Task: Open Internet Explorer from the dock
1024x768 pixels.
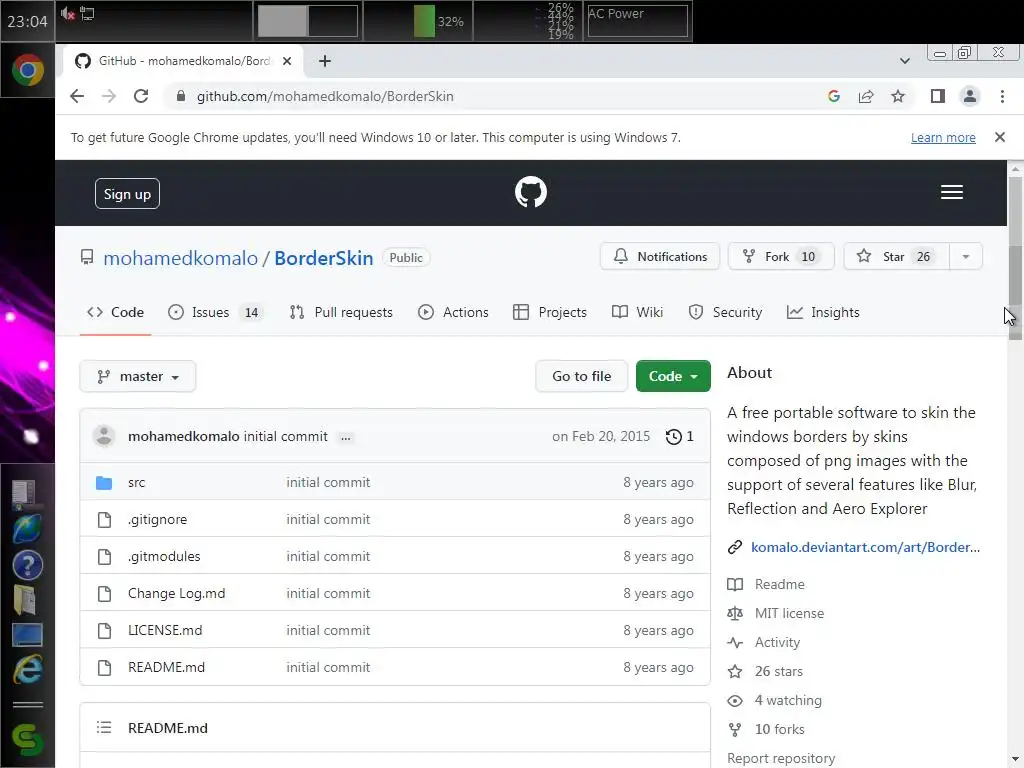Action: point(27,669)
